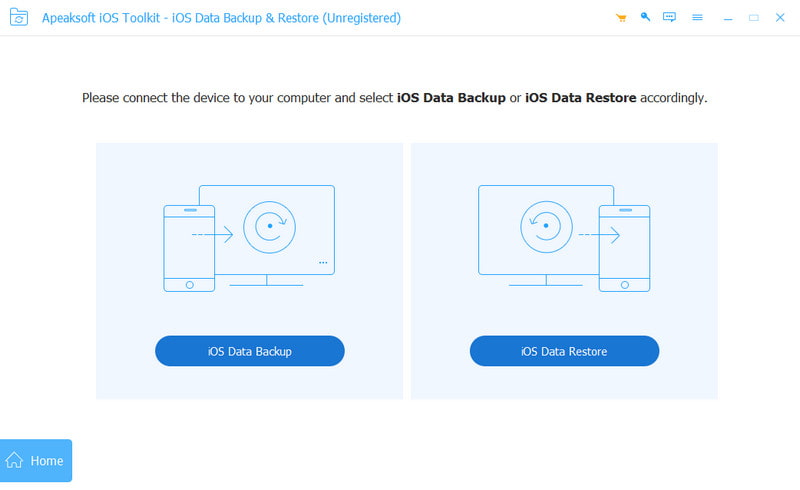The image size is (800, 490).
Task: Open the hamburger menu in title bar
Action: [x=697, y=17]
